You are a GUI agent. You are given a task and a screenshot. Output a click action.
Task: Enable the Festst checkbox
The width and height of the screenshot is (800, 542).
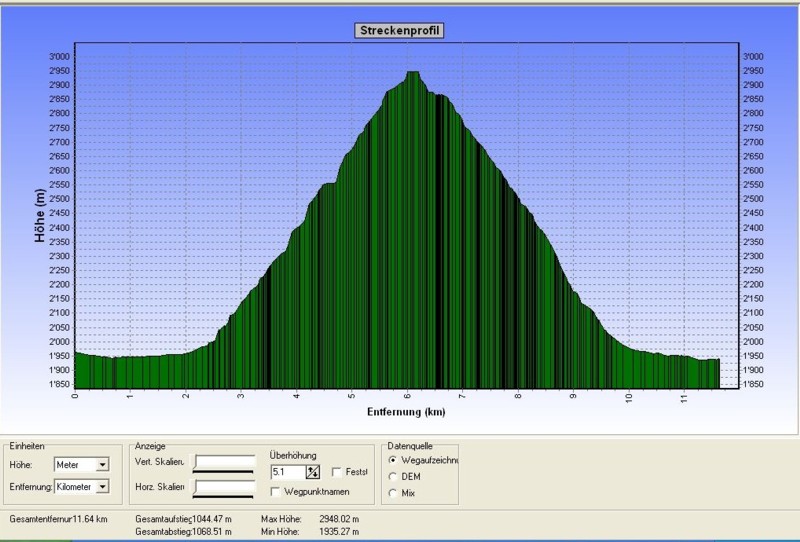[337, 472]
